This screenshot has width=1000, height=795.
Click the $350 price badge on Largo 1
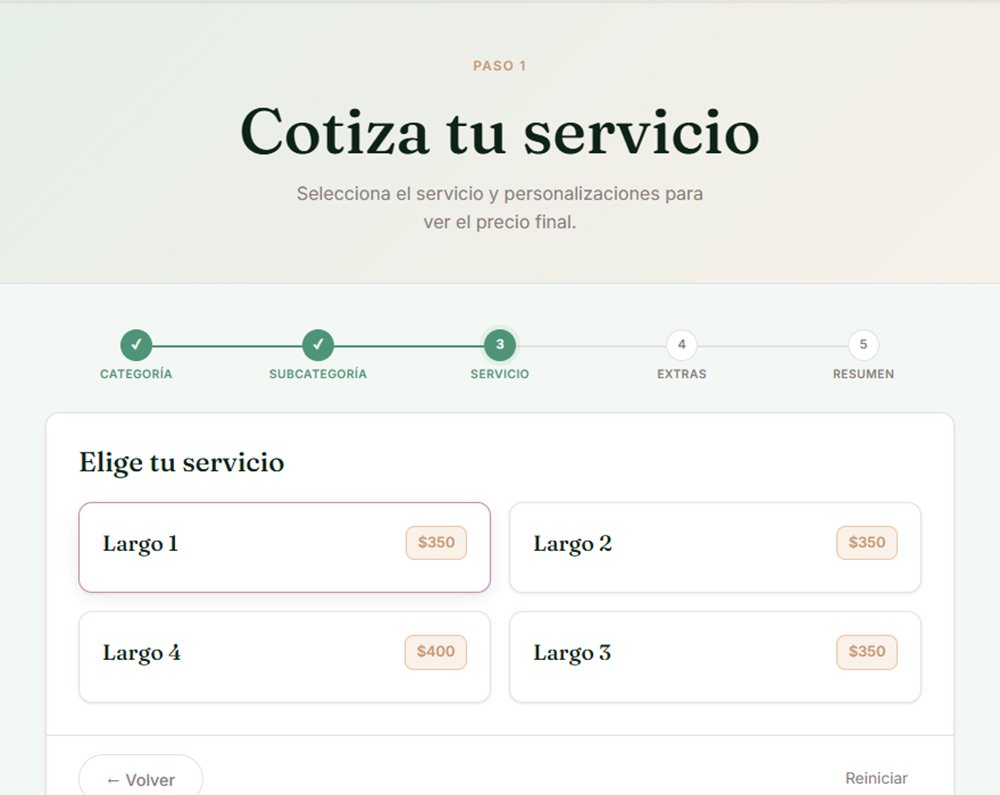click(436, 543)
